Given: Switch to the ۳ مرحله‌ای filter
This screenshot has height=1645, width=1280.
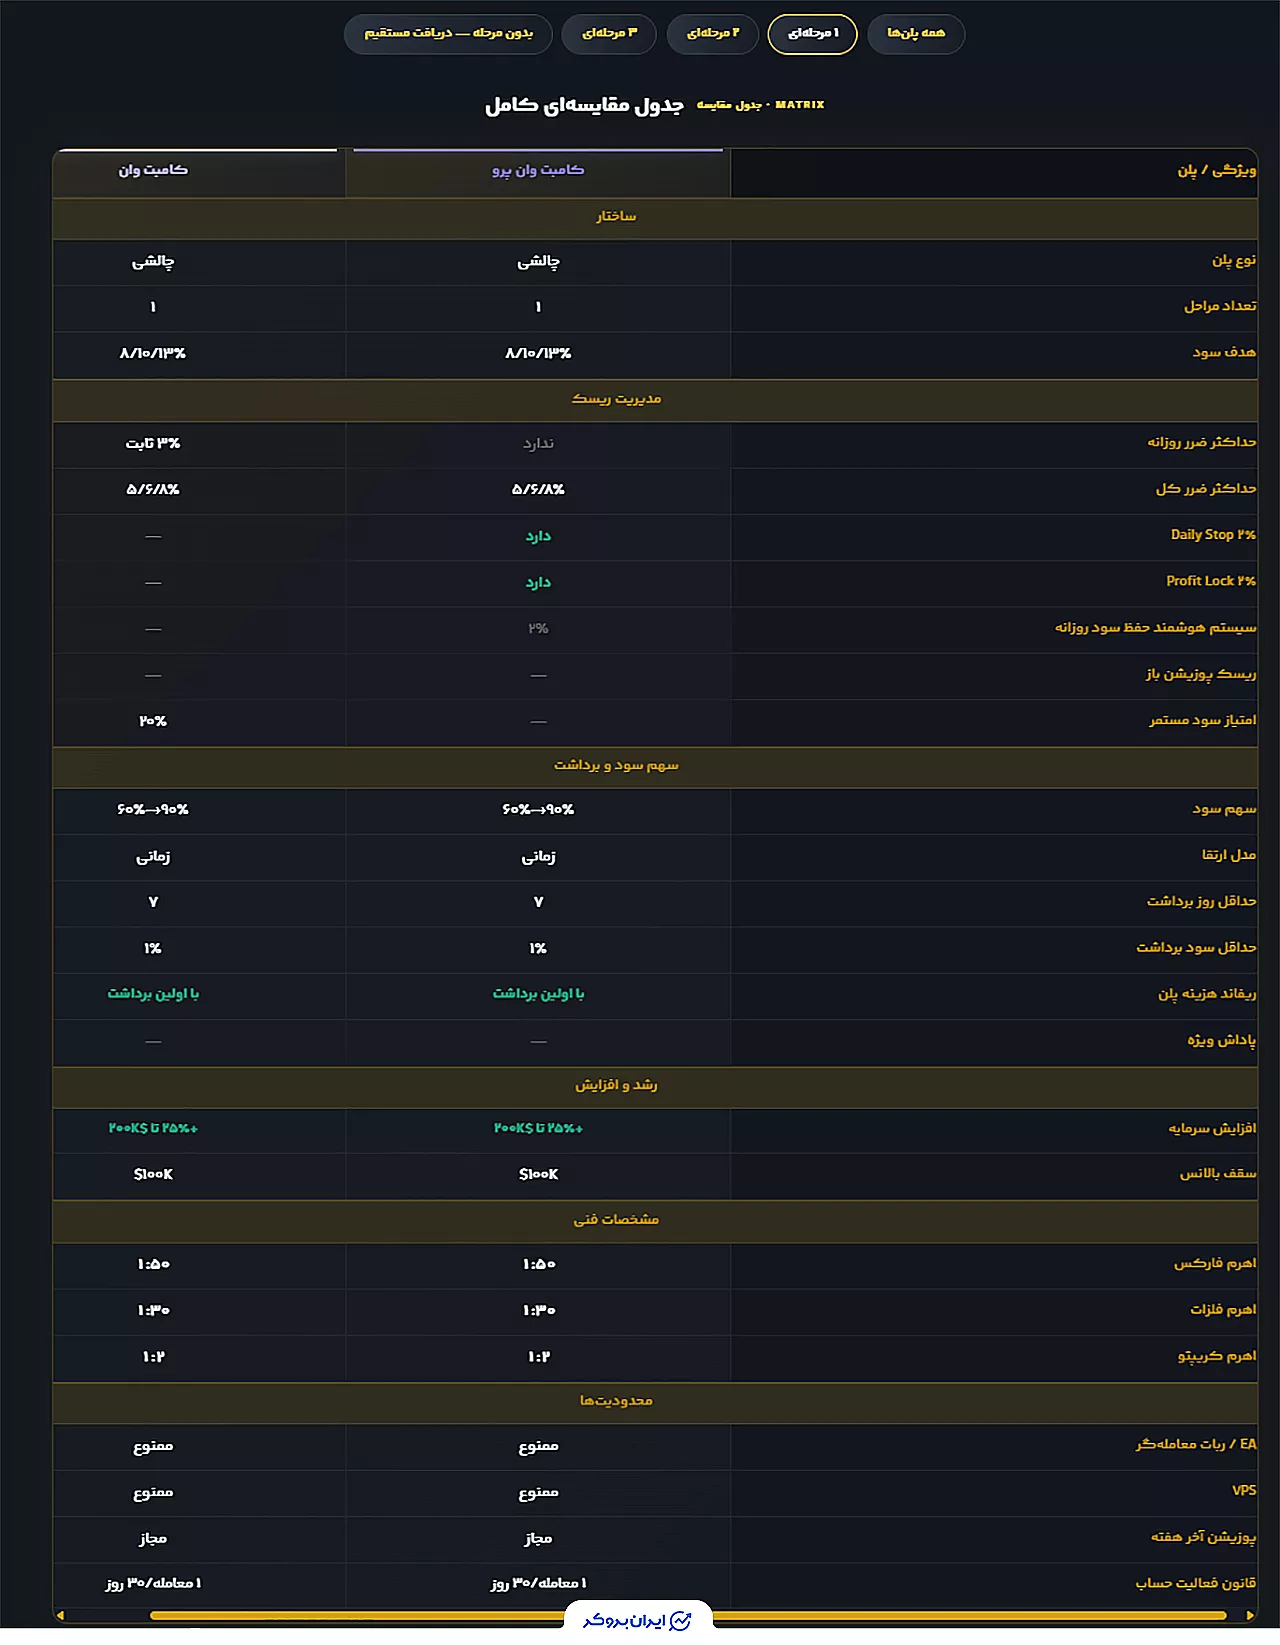Looking at the screenshot, I should (x=609, y=34).
